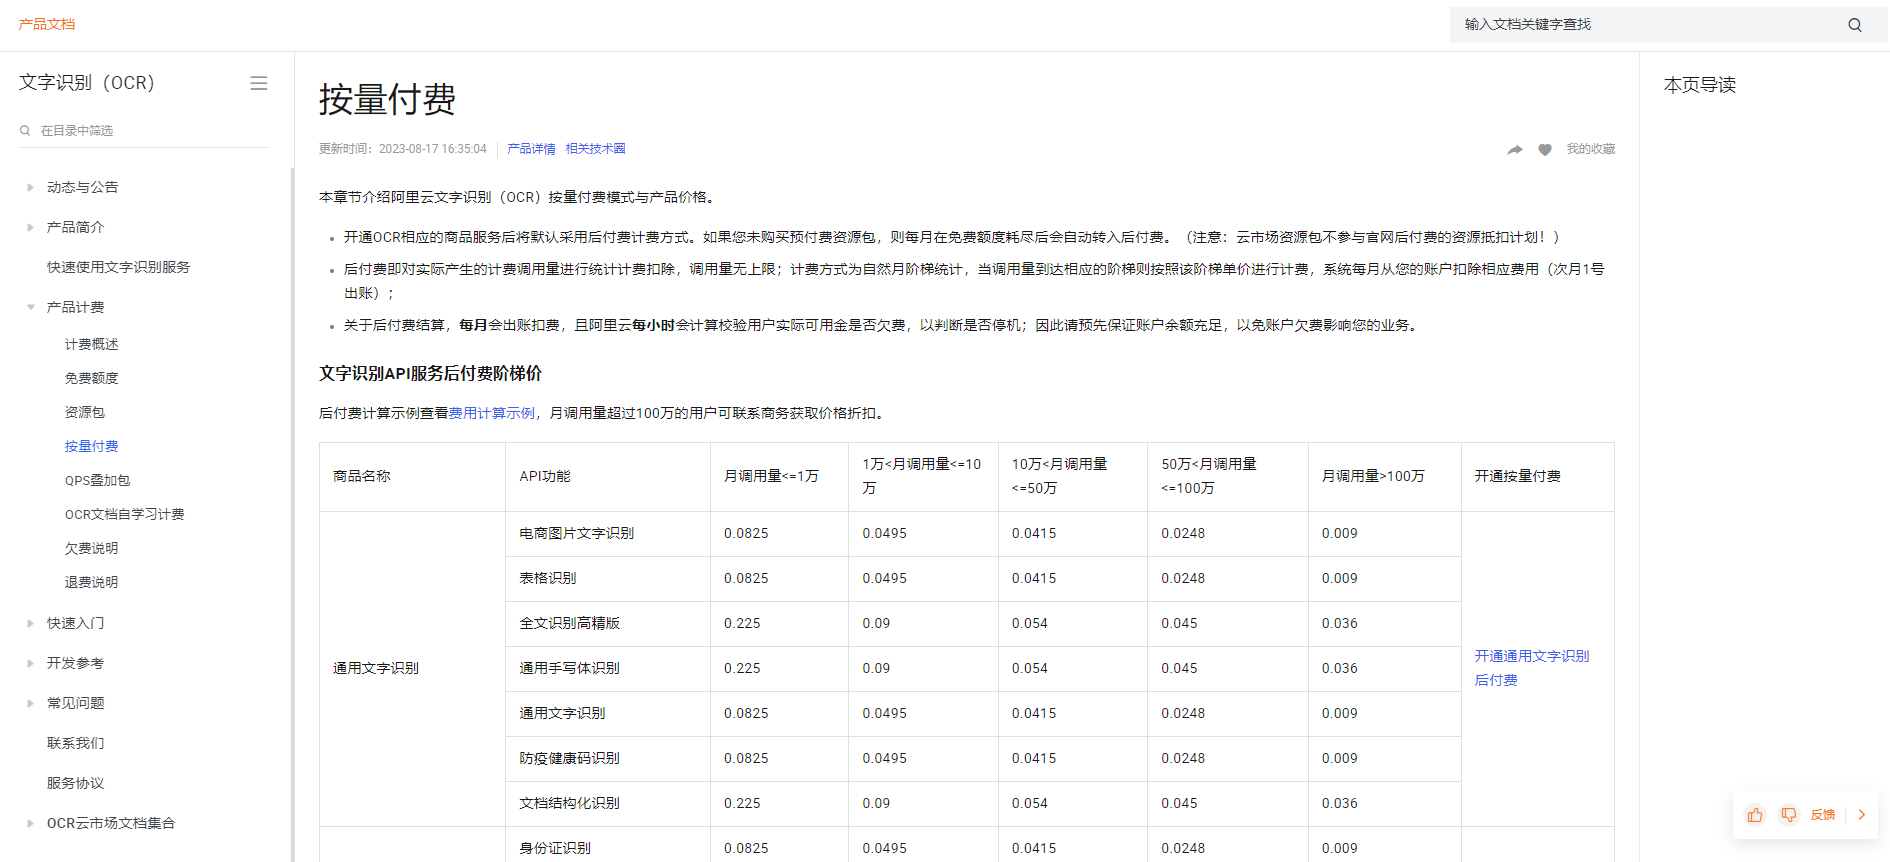Click 我的收藏 link

[1590, 149]
